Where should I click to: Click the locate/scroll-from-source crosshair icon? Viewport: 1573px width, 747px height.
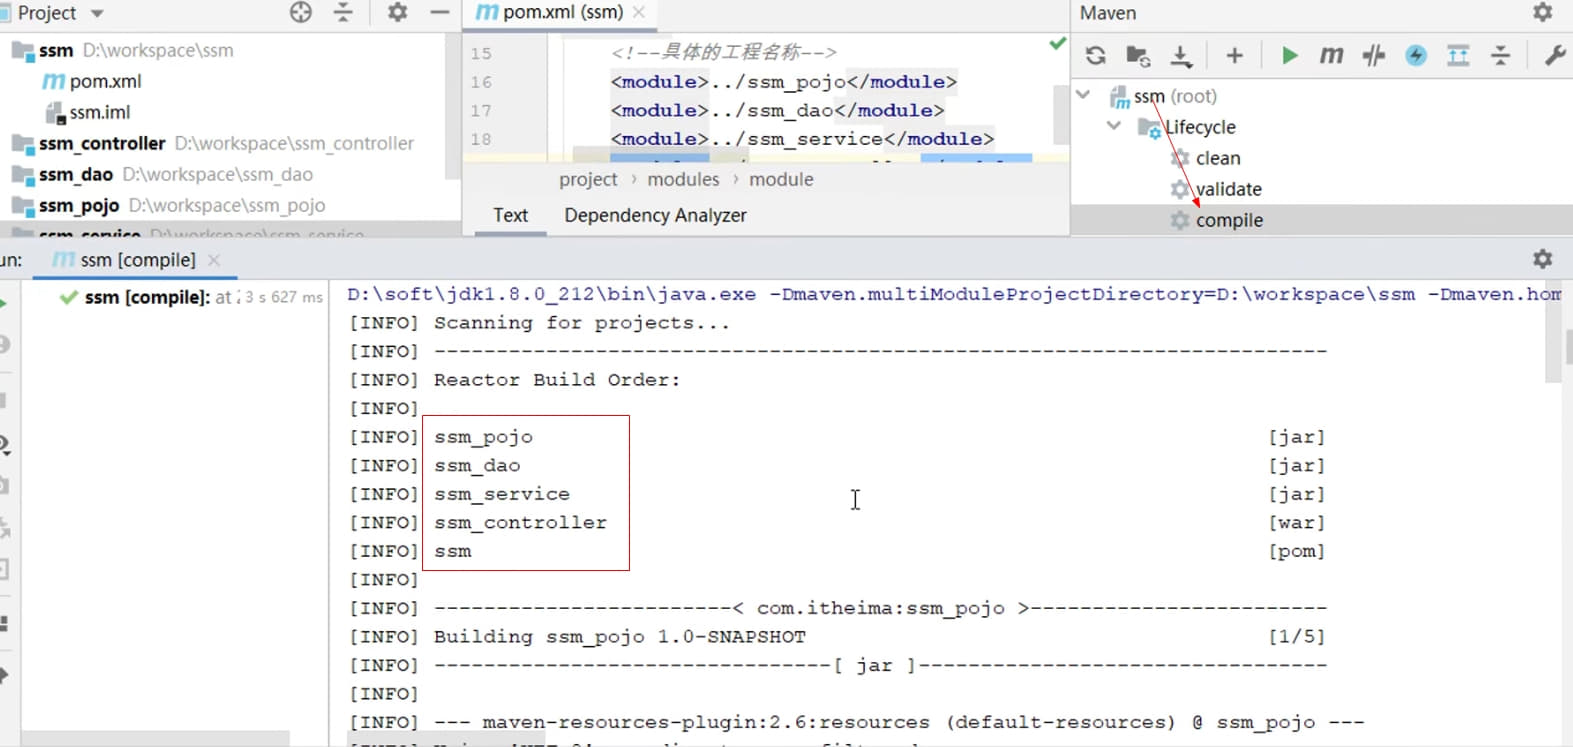click(301, 12)
